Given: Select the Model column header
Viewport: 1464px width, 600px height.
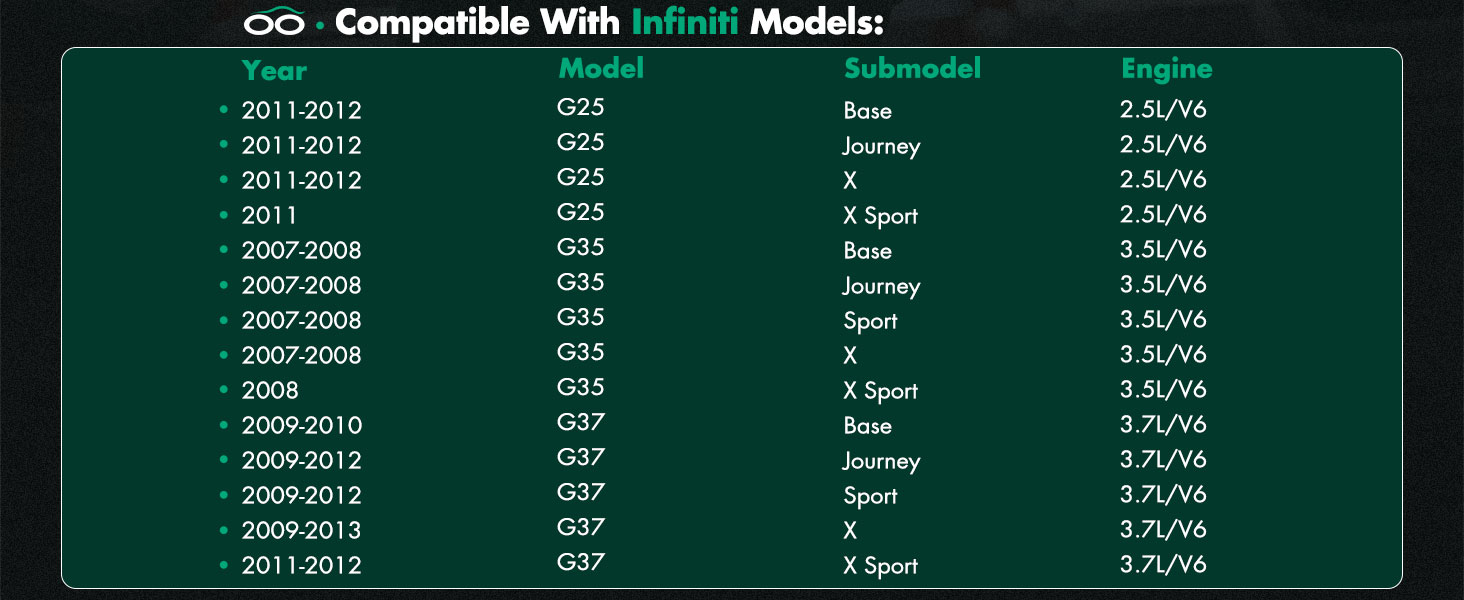Looking at the screenshot, I should (x=601, y=68).
